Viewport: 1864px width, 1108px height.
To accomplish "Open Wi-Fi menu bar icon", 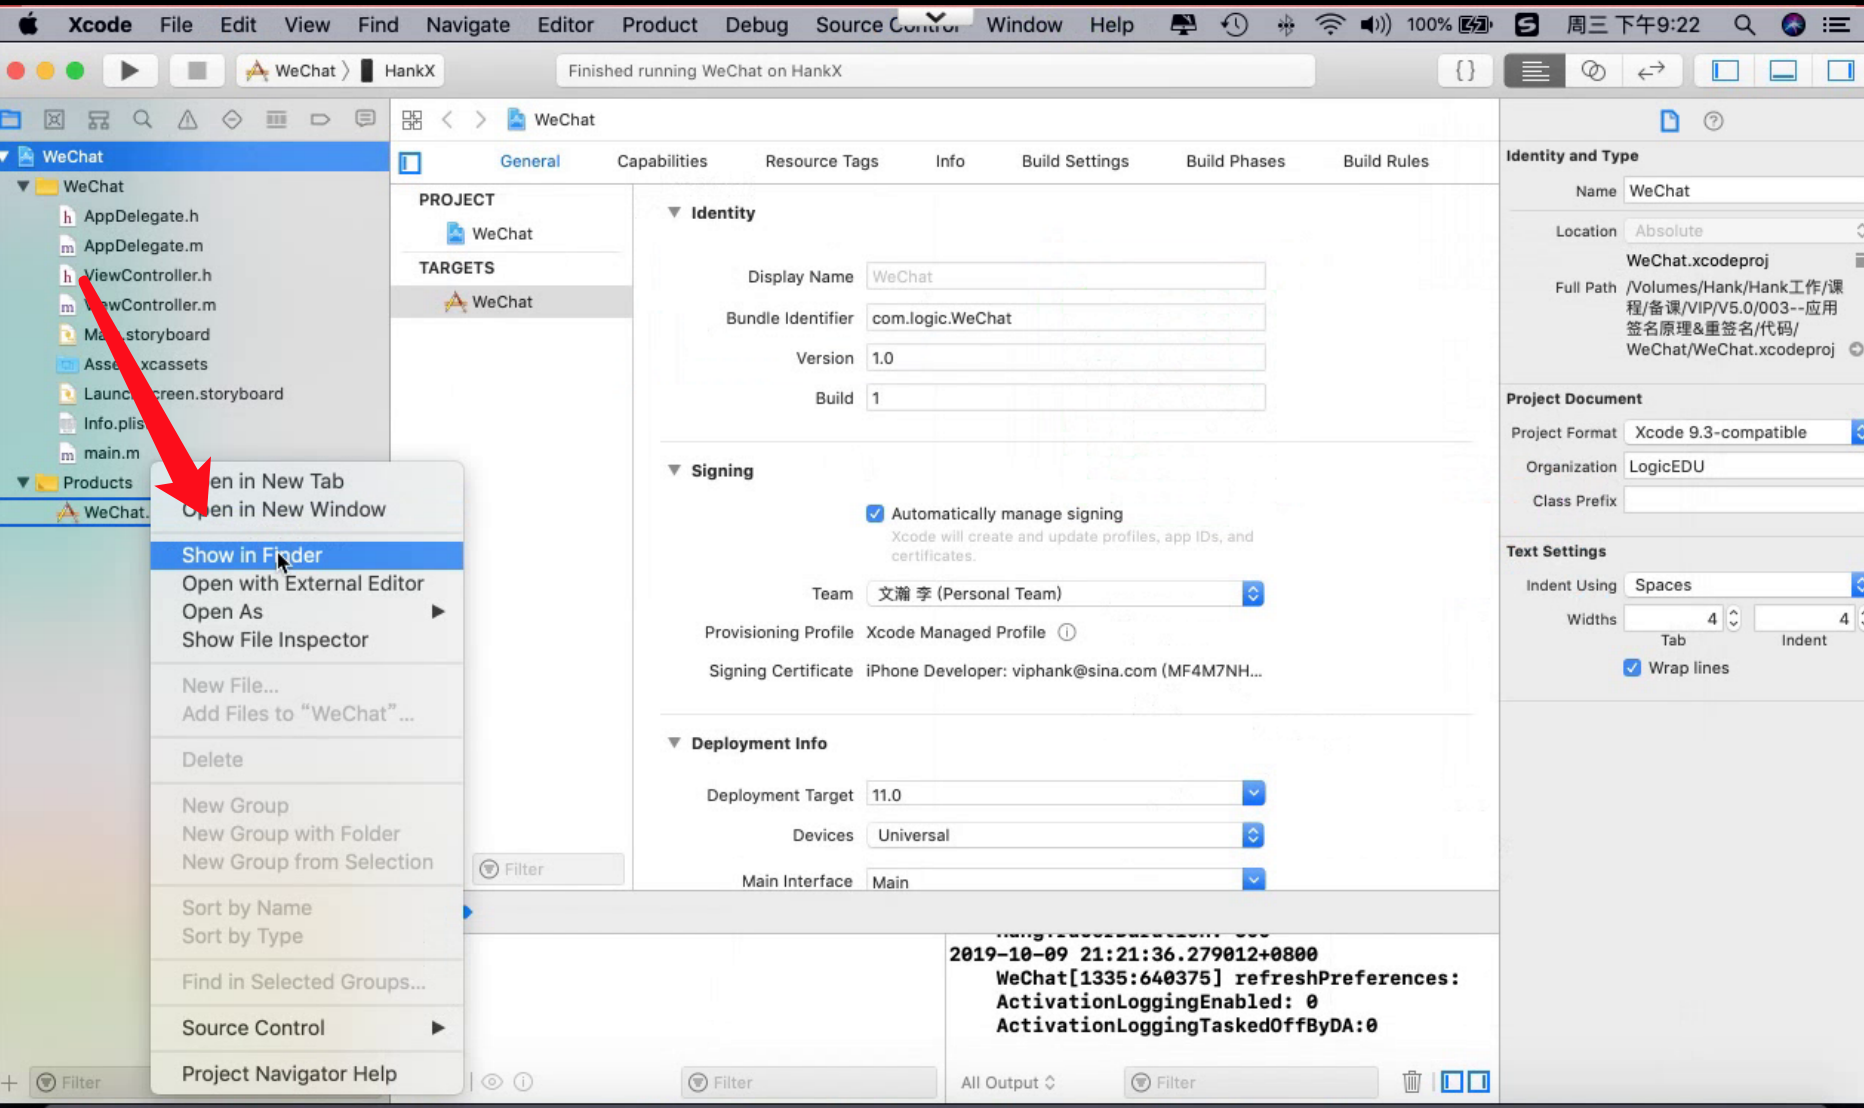I will pos(1329,24).
